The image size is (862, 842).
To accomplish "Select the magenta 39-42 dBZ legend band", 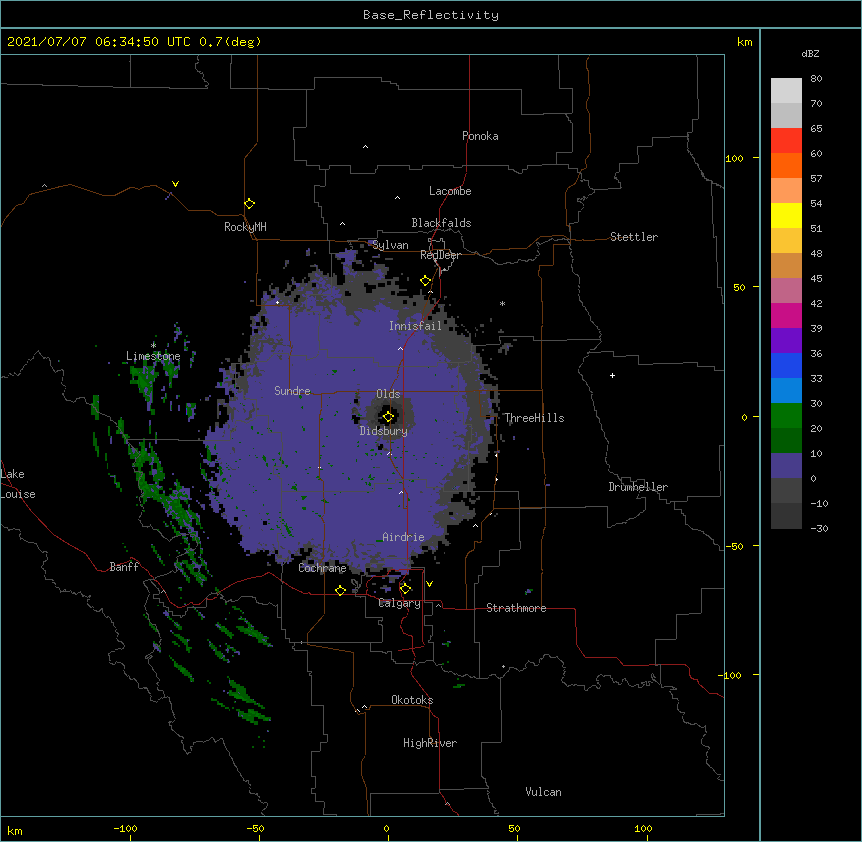I will tap(786, 315).
